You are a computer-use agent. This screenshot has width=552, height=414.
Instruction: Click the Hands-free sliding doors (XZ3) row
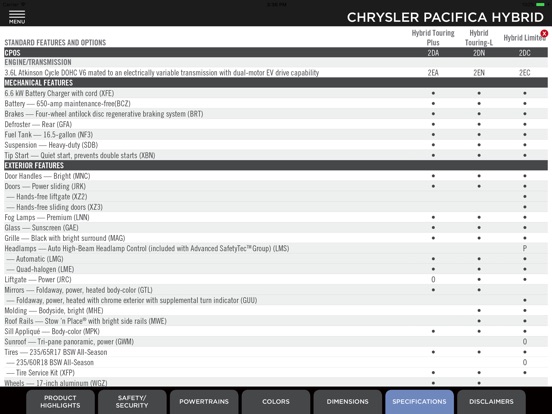276,207
